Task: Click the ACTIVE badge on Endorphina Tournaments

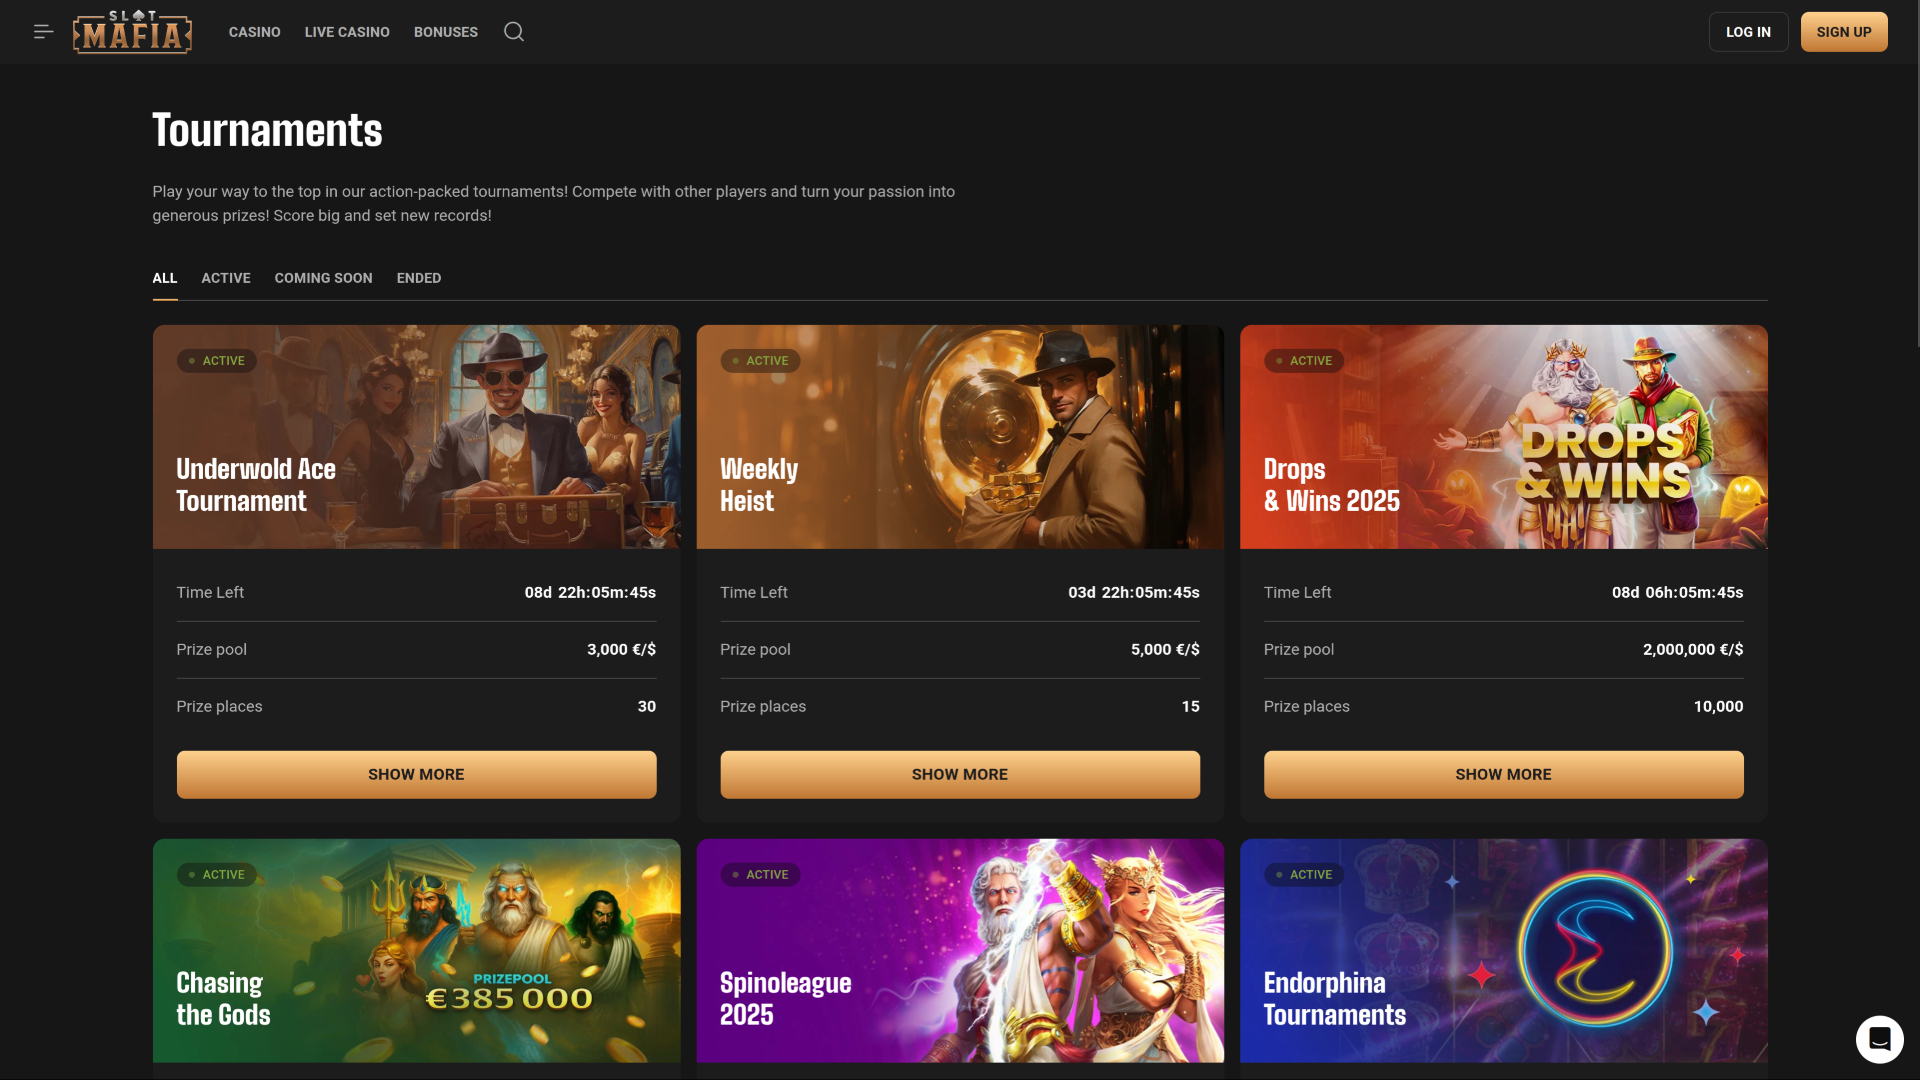Action: click(1304, 874)
